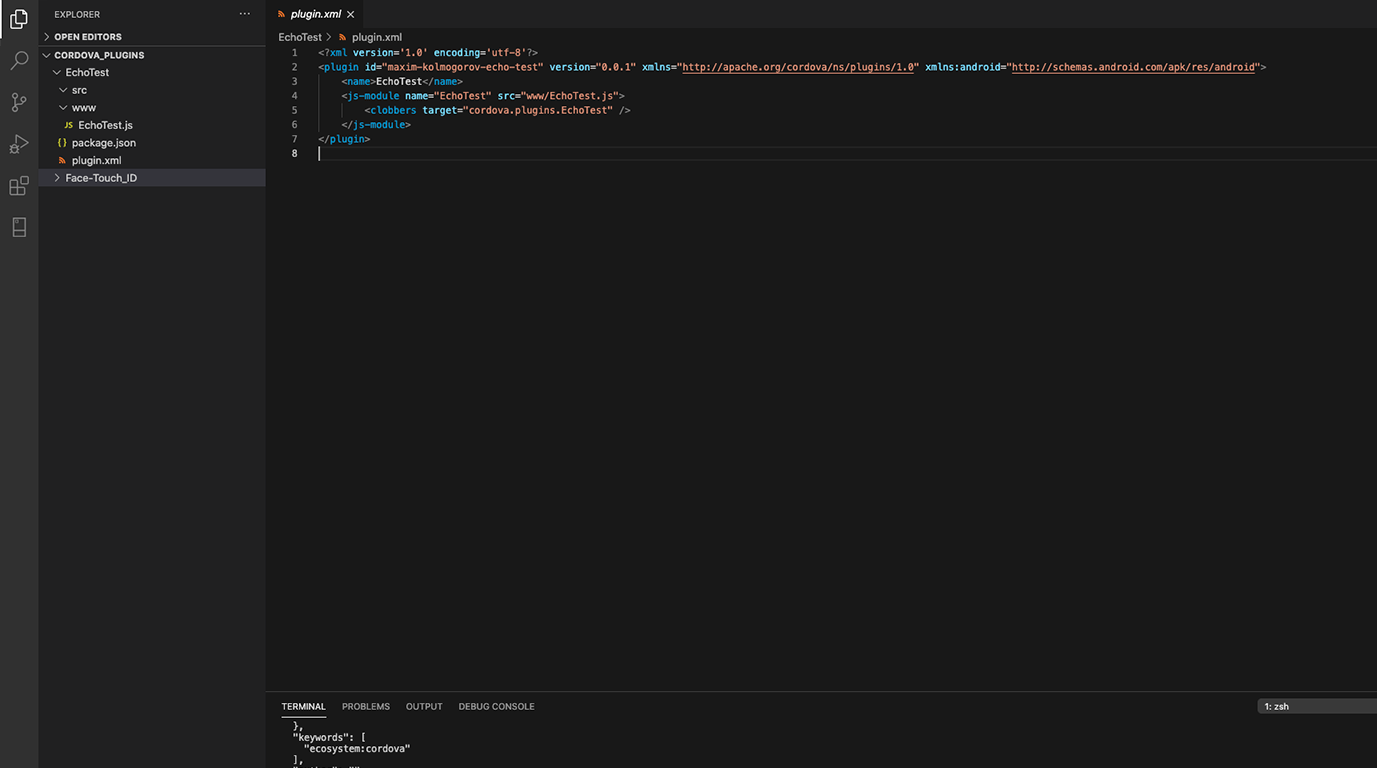The height and width of the screenshot is (768, 1377).
Task: Open package.json from the file tree
Action: [x=152, y=143]
